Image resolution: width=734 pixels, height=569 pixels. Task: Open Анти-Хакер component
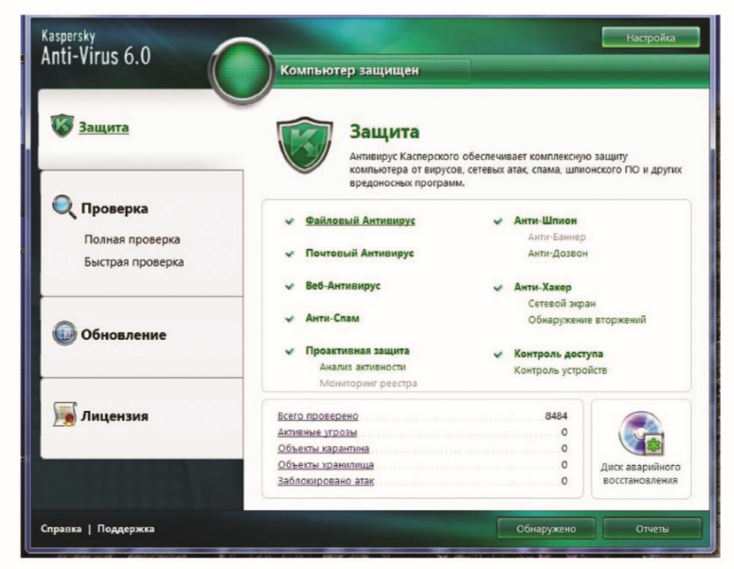543,287
